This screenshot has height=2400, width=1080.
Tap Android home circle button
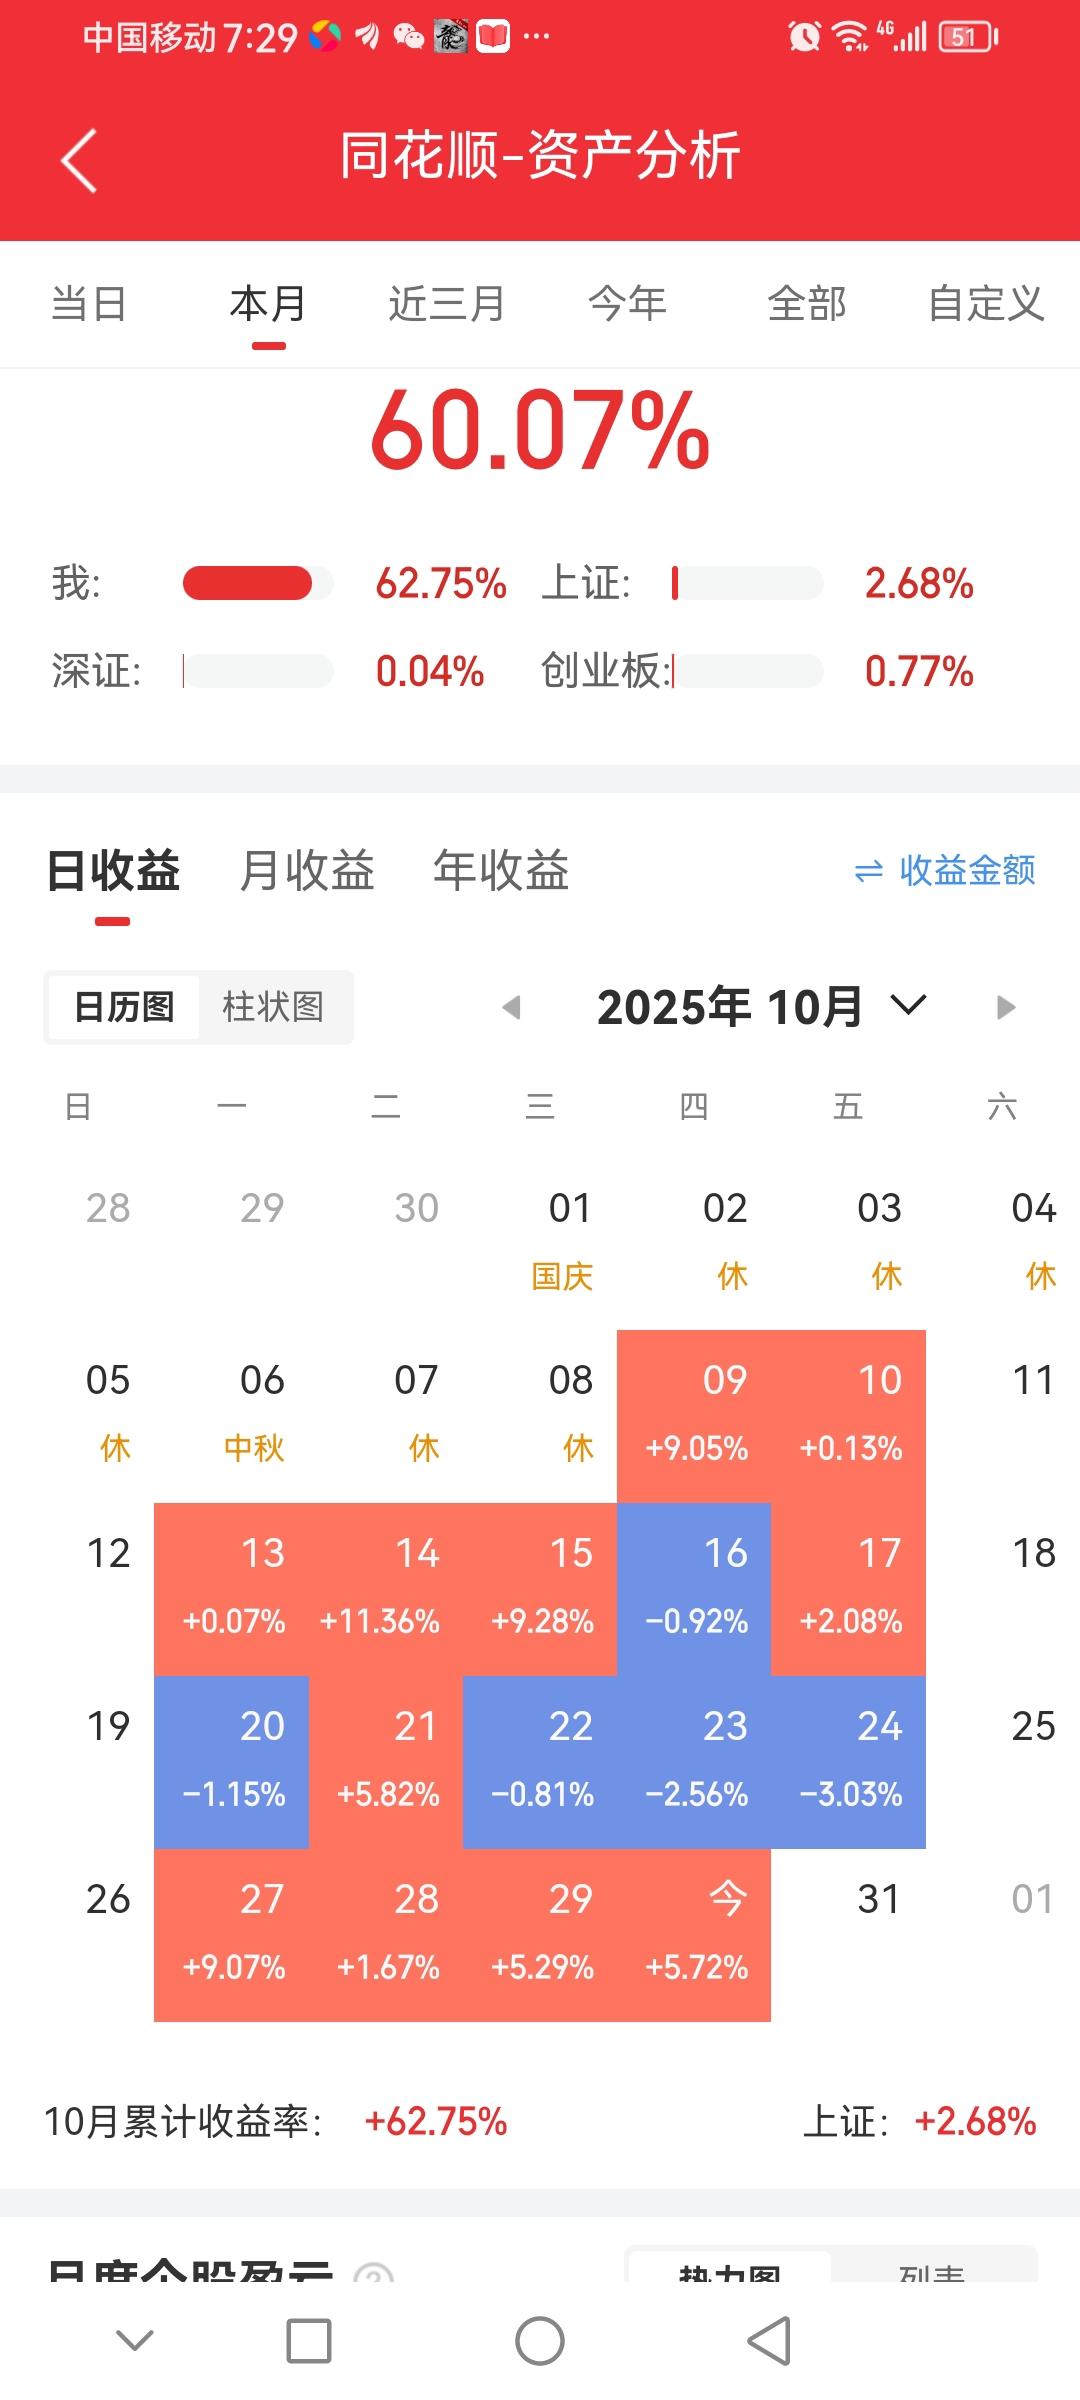[540, 2341]
